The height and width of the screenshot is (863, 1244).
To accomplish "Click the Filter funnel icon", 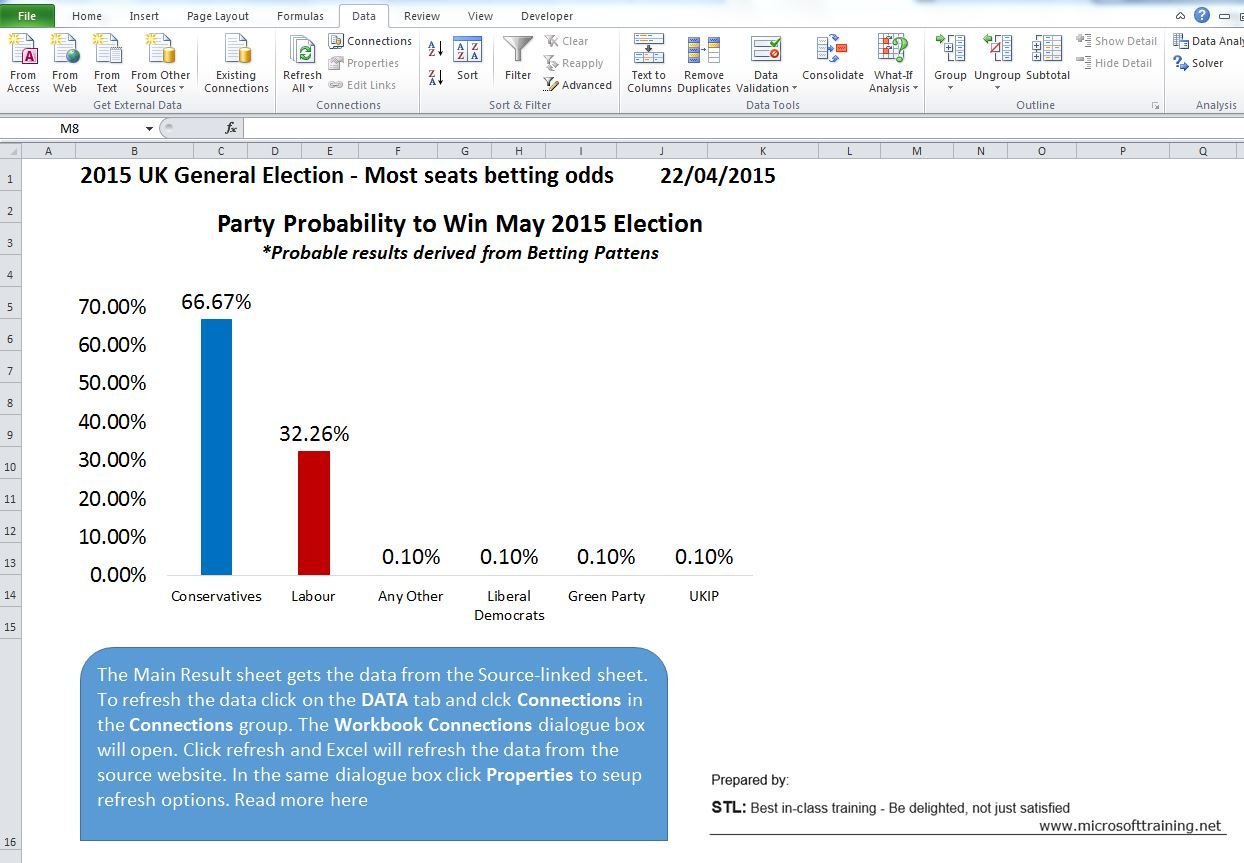I will tap(518, 51).
